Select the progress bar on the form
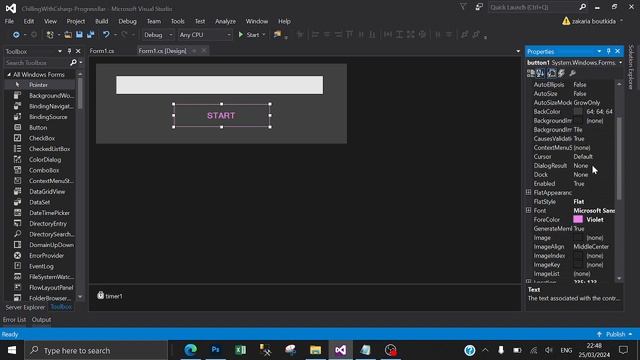640x360 pixels. [219, 85]
